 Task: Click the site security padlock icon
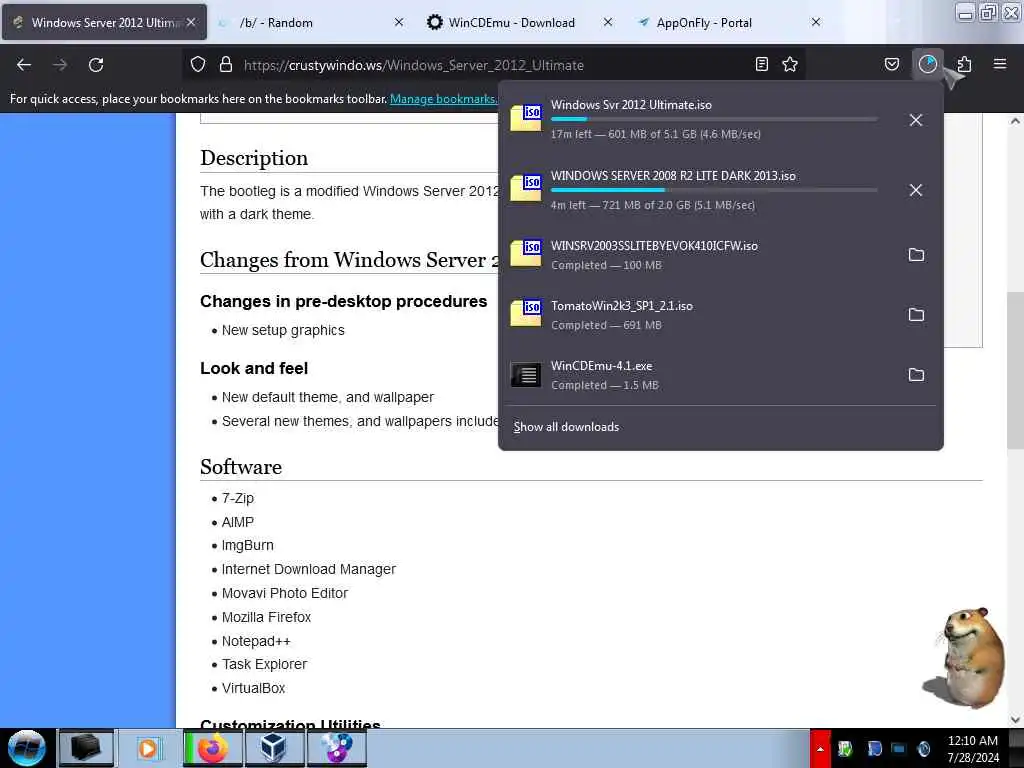(x=226, y=65)
